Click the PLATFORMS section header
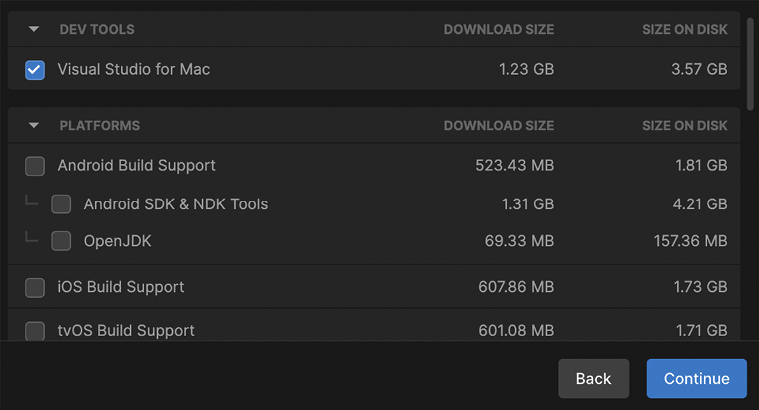The image size is (759, 410). tap(100, 126)
